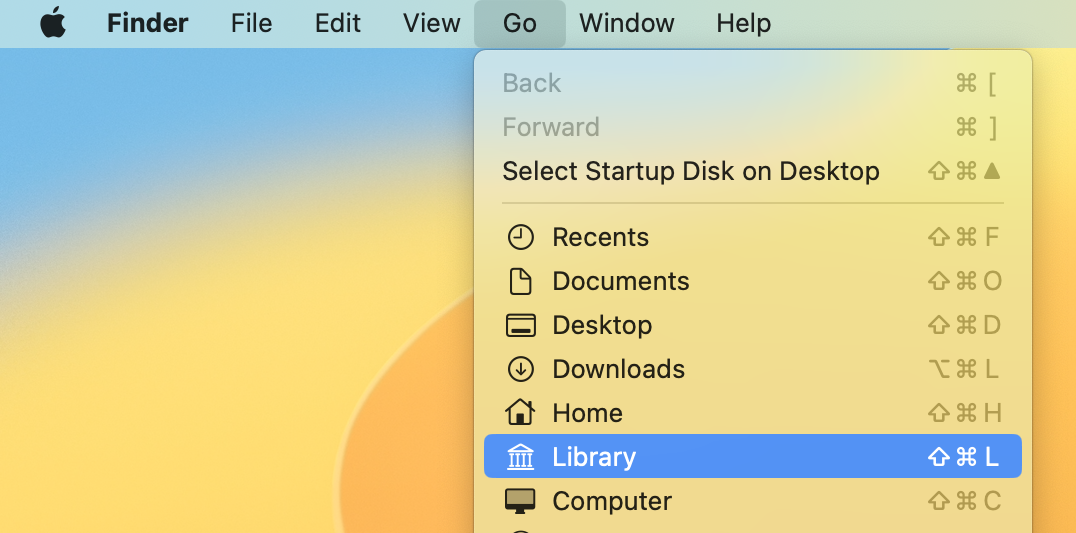Viewport: 1076px width, 533px height.
Task: Close the open Go menu
Action: pos(520,23)
